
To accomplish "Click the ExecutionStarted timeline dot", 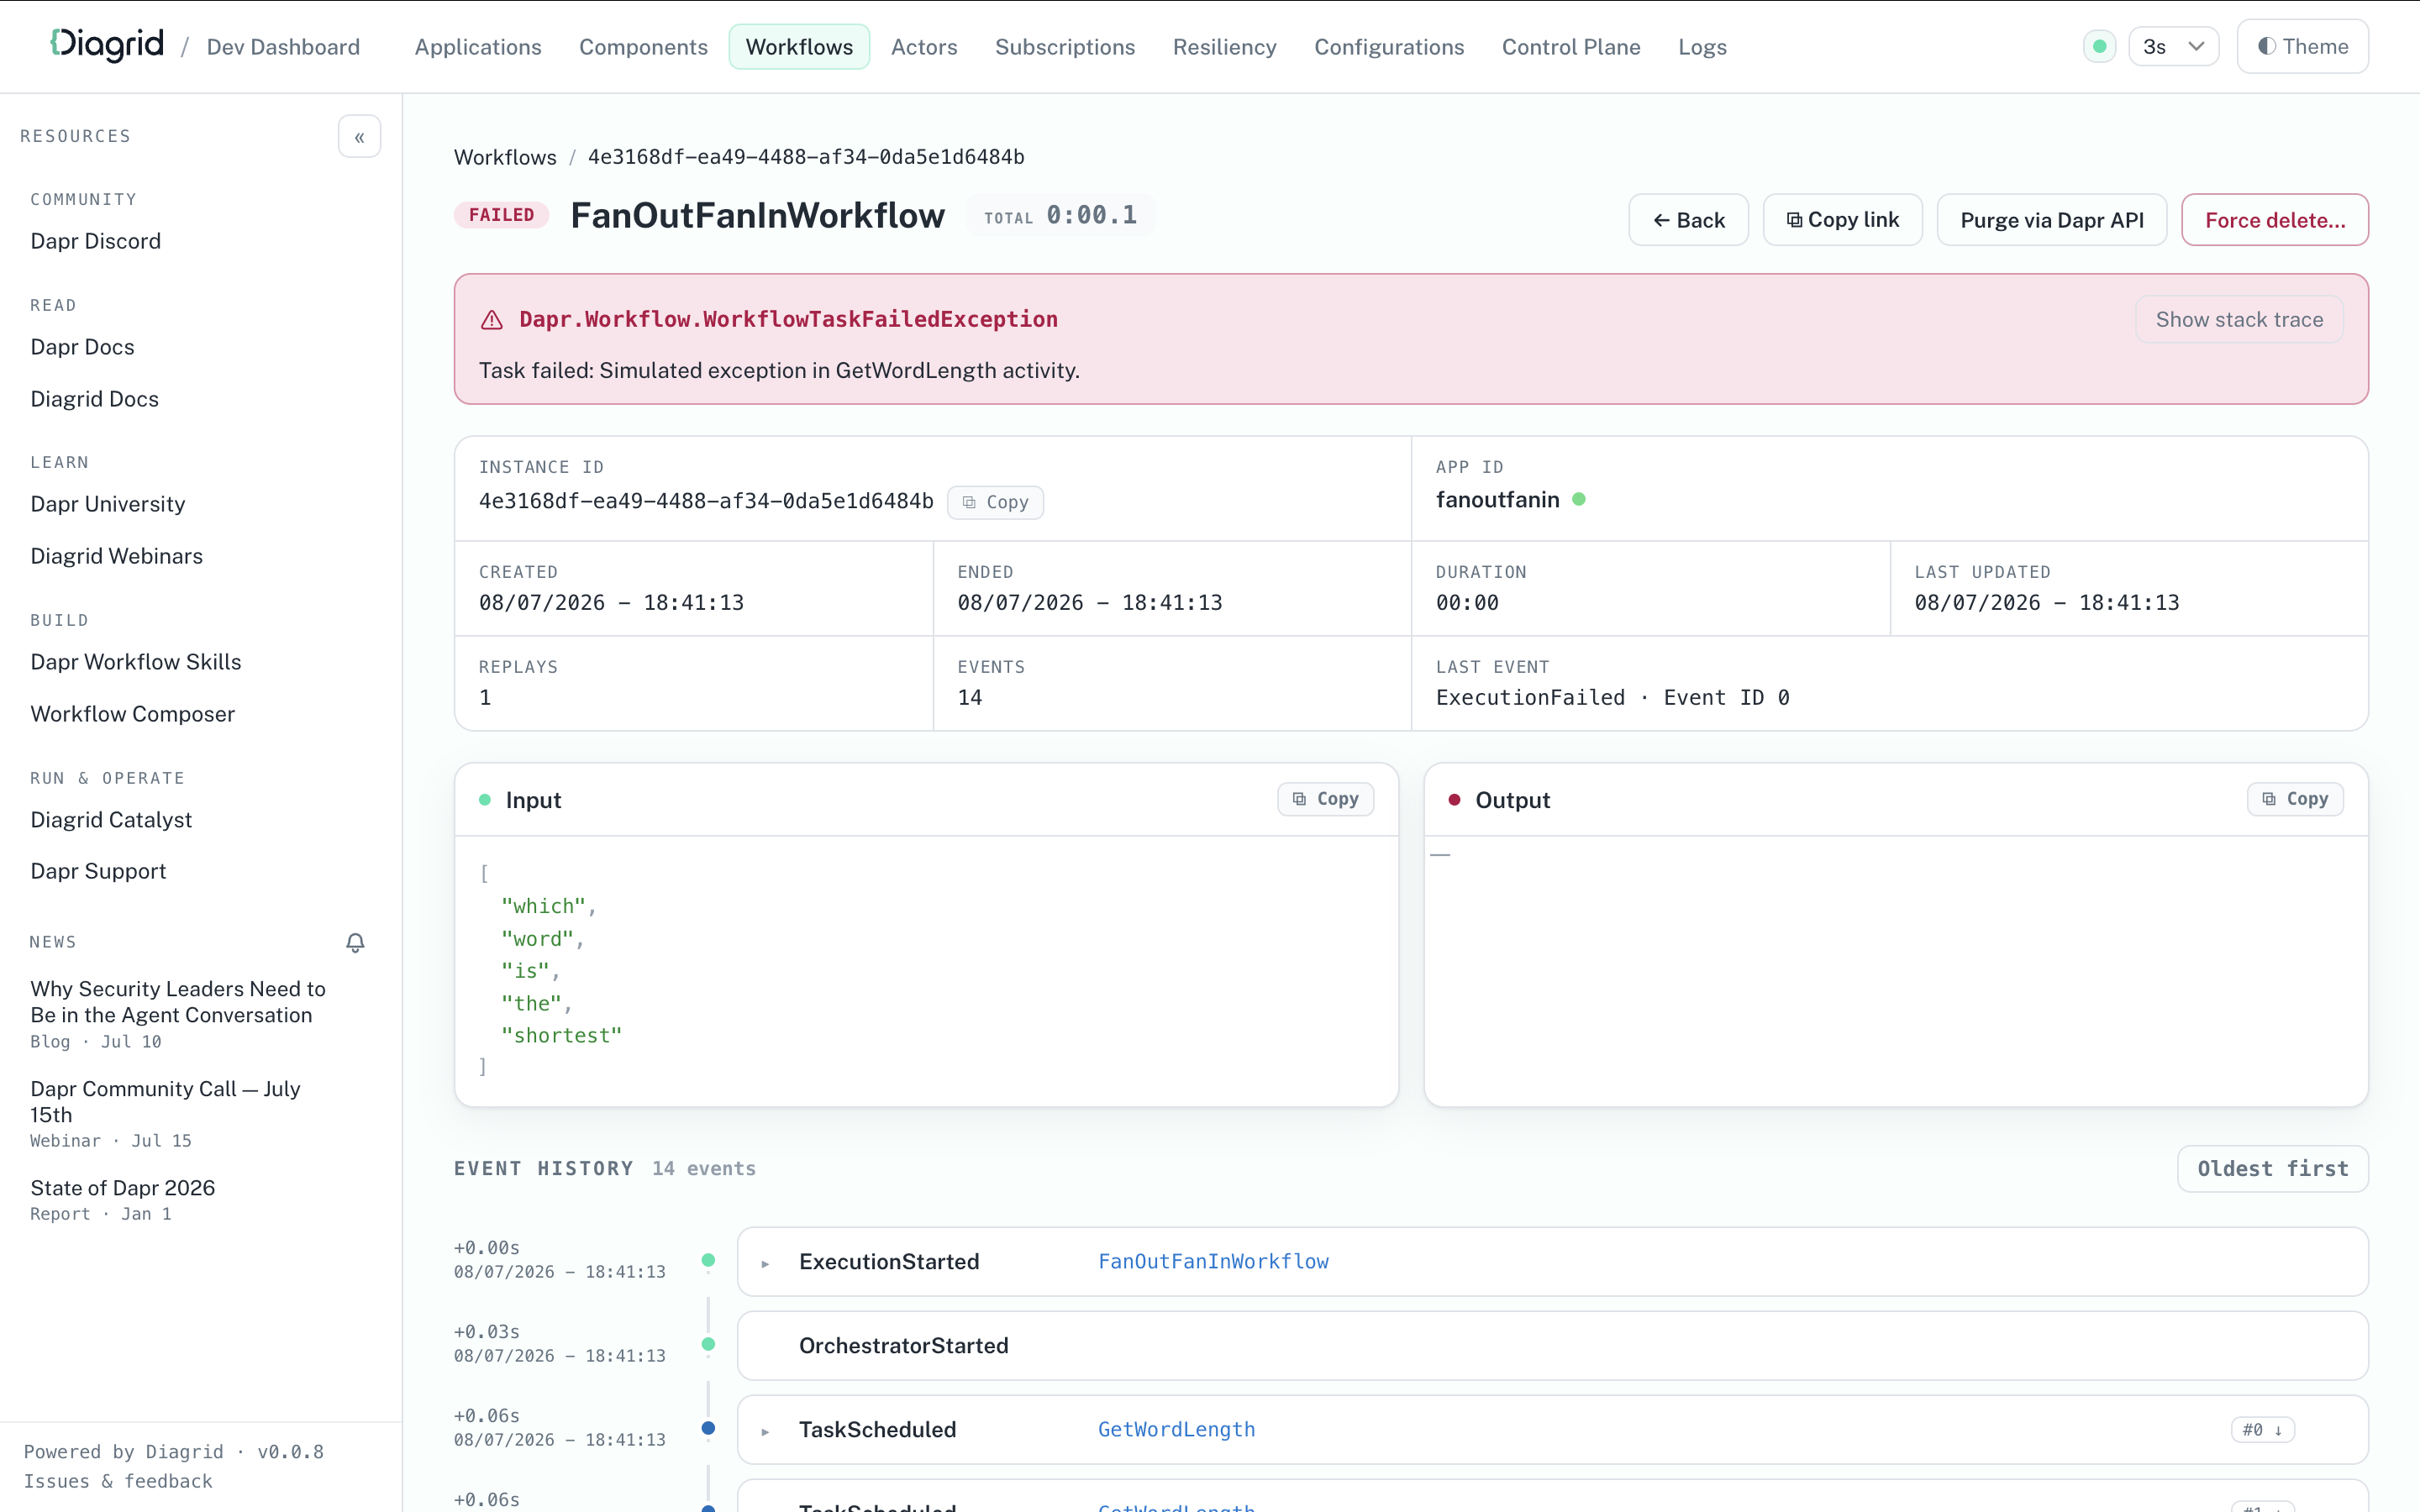I will pyautogui.click(x=708, y=1260).
